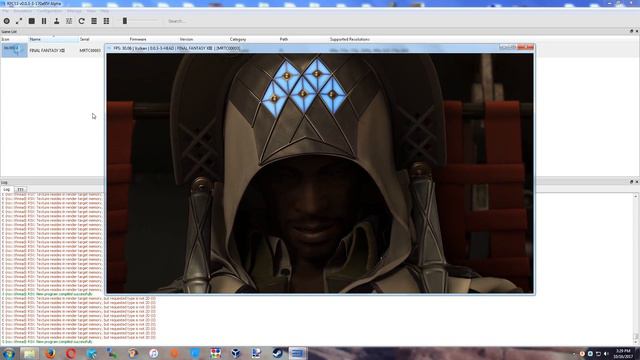Click the system clock in tray

point(623,354)
